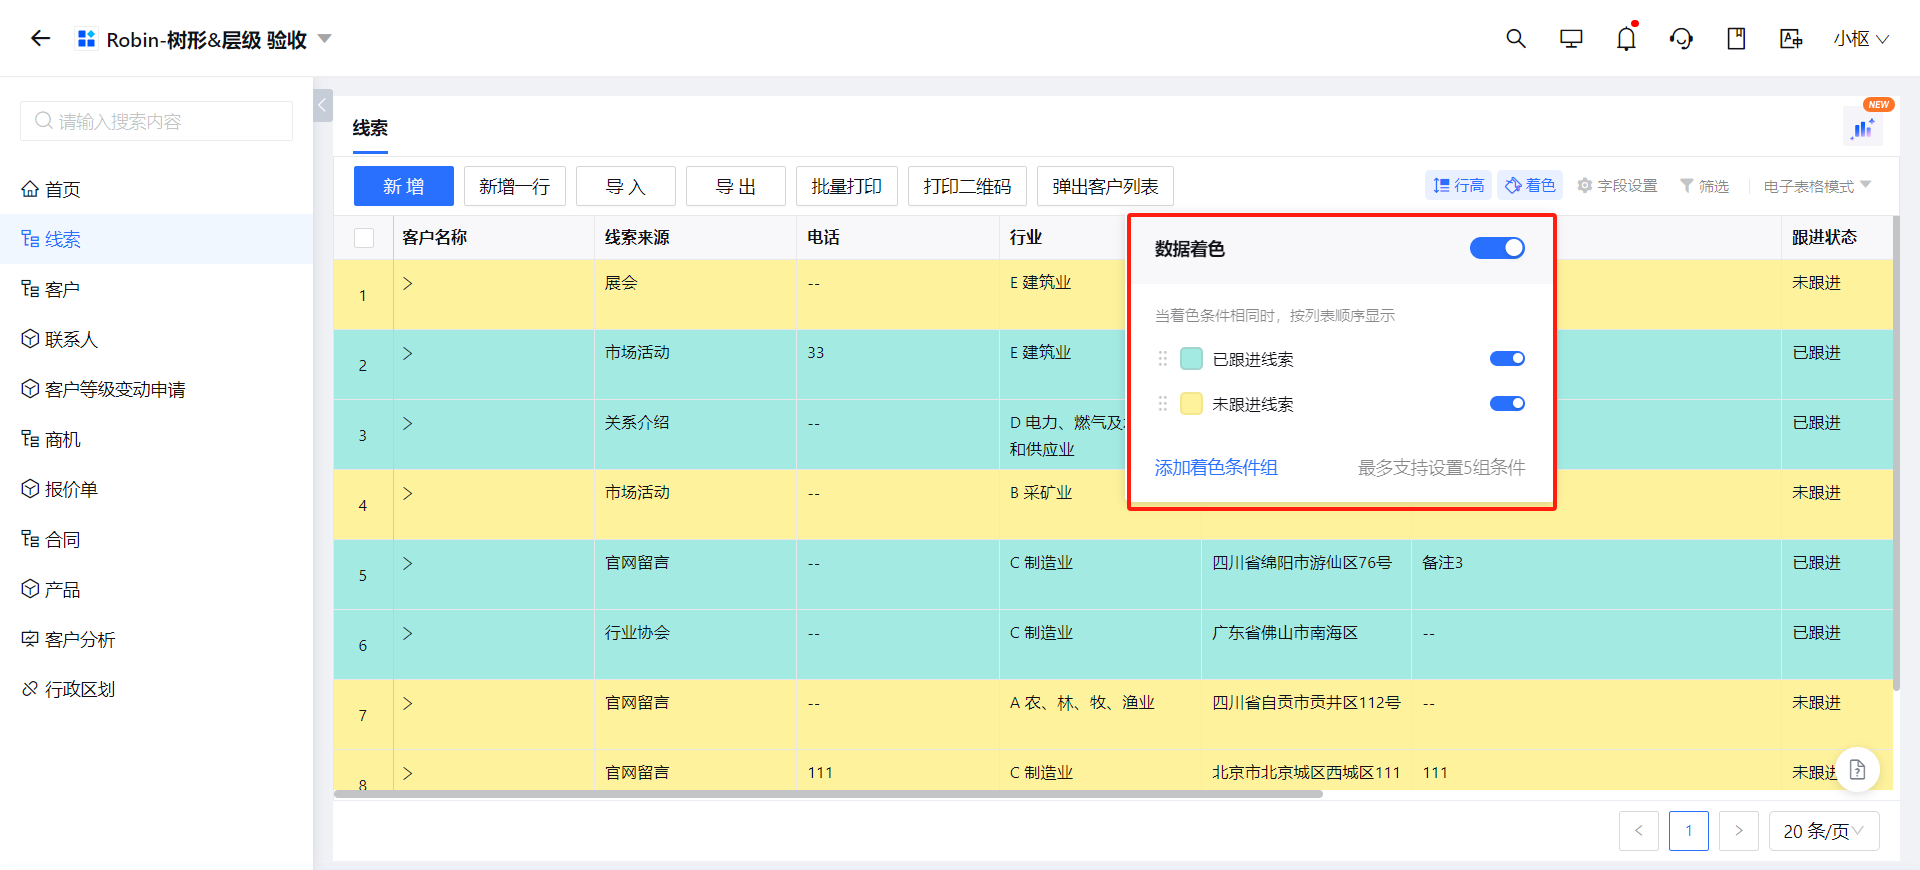Open 客户等级变动申请 in the sidebar
1920x870 pixels.
[156, 389]
